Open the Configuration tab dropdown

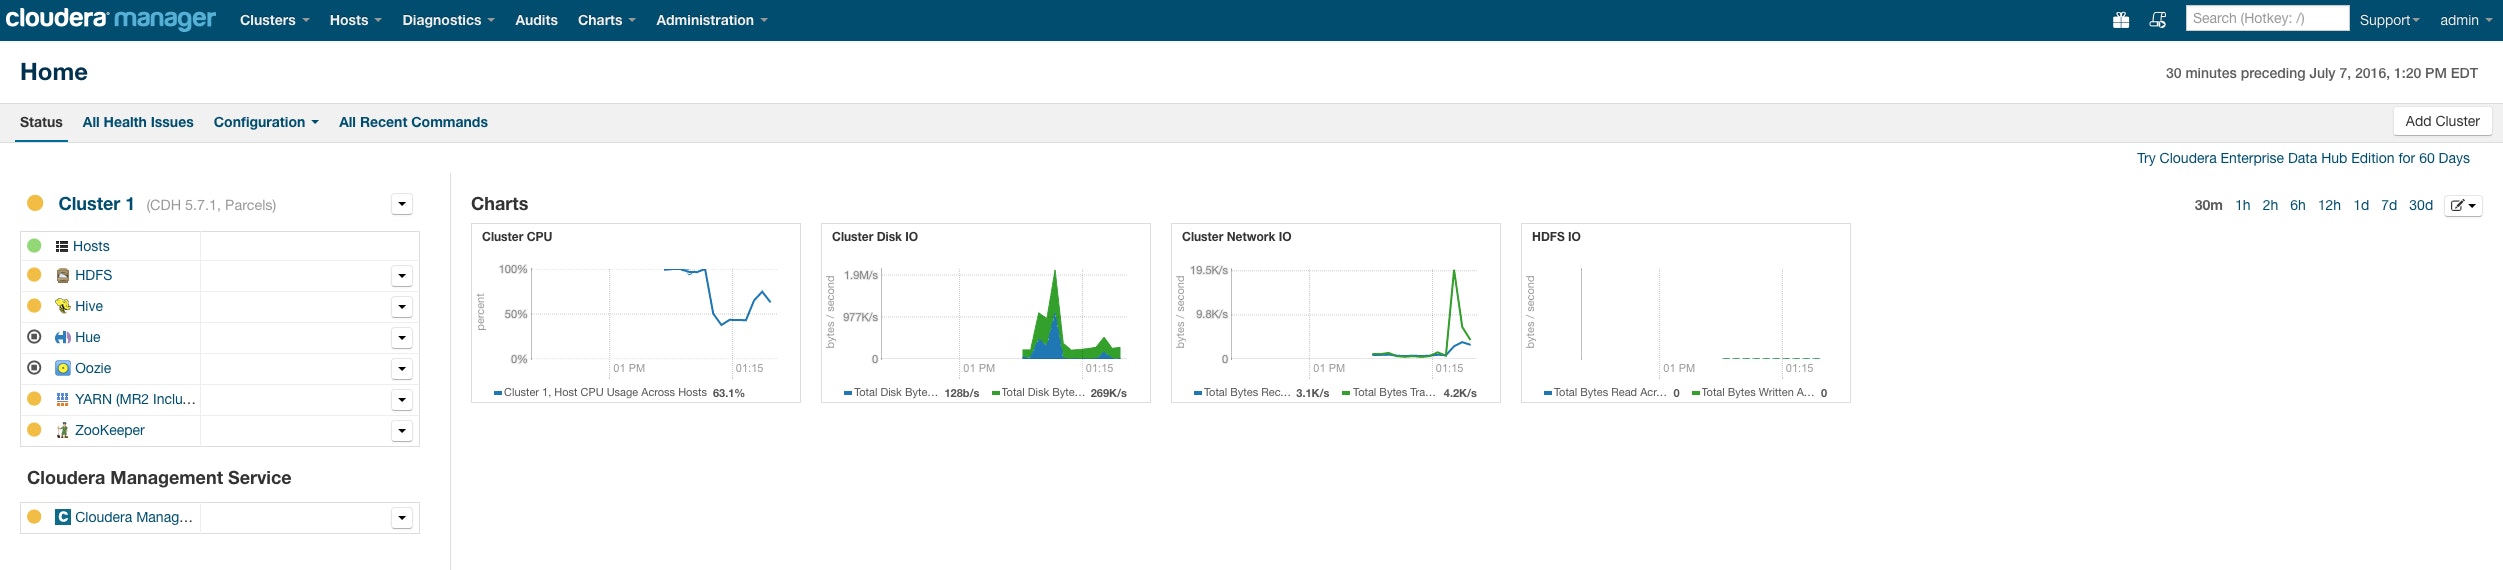click(266, 122)
